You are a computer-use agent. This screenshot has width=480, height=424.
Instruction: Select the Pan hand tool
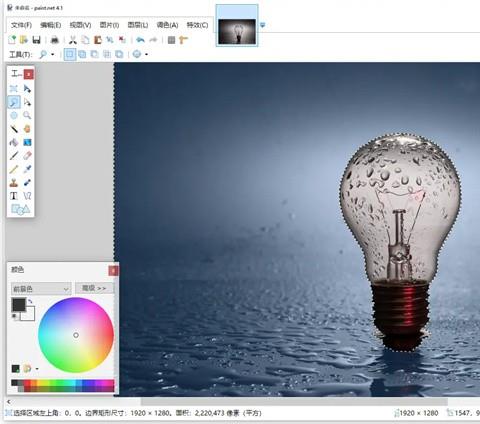pyautogui.click(x=27, y=129)
